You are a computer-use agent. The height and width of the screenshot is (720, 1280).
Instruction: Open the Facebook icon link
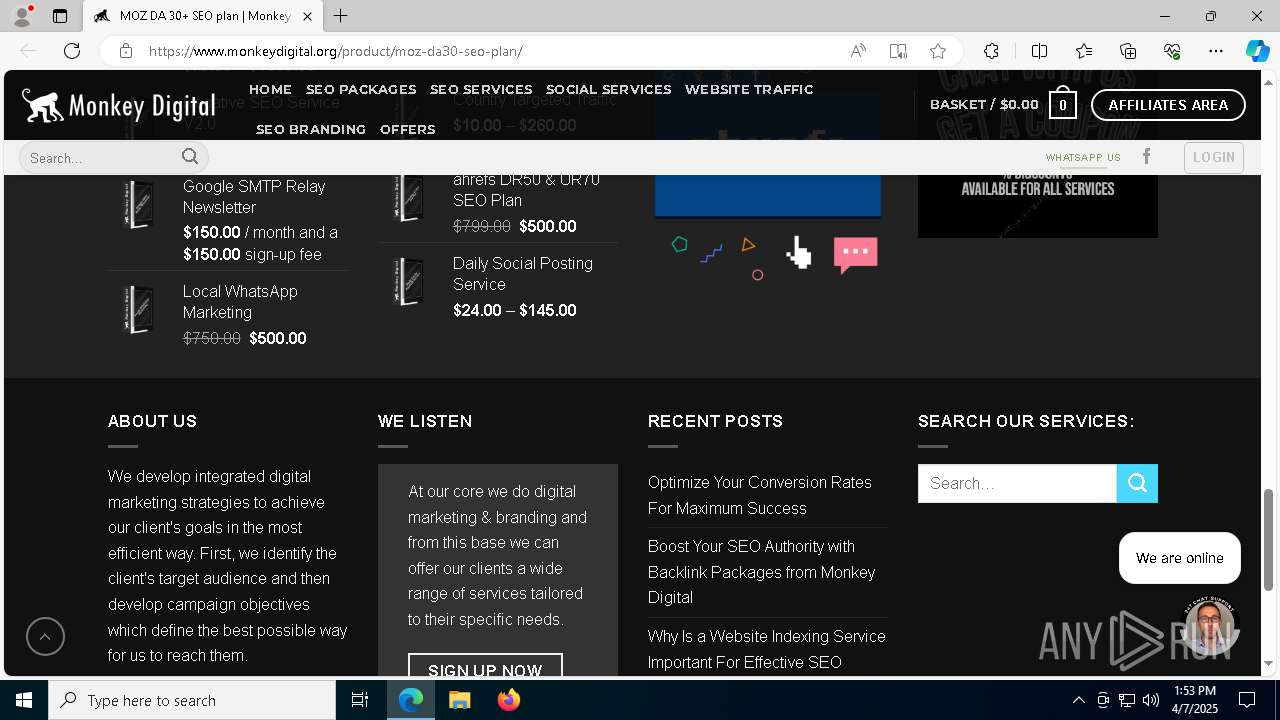(1147, 156)
